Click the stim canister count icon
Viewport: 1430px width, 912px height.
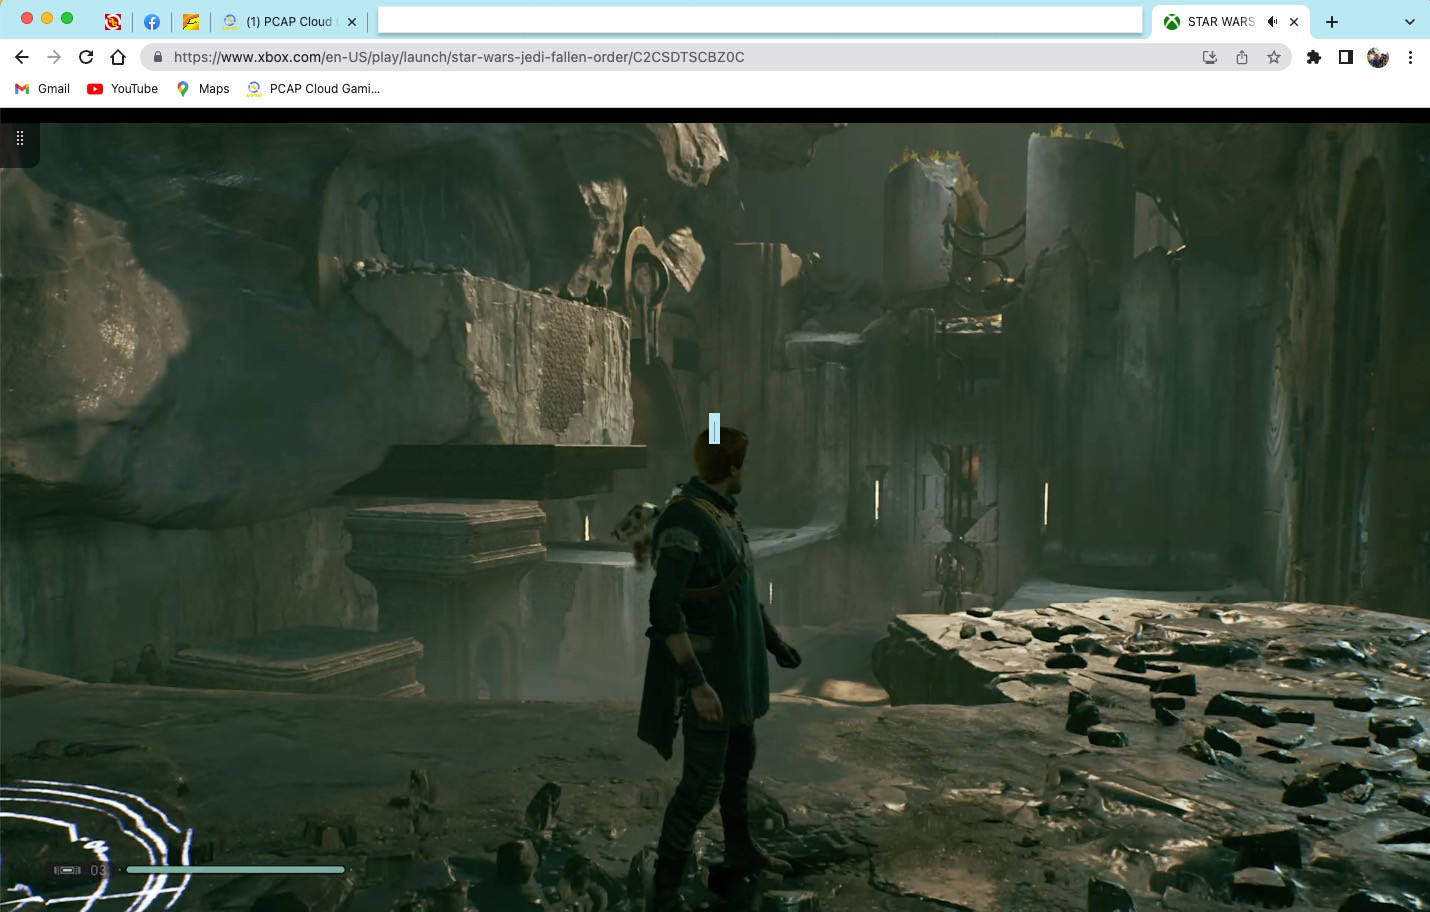click(68, 870)
